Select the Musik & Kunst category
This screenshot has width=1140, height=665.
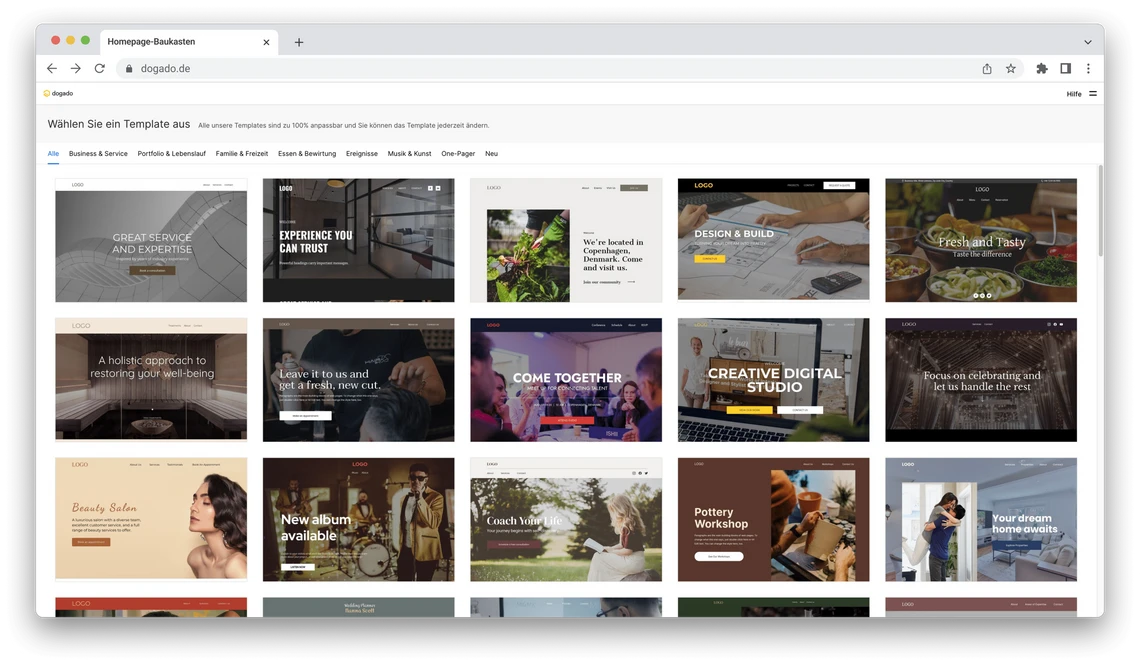point(409,153)
